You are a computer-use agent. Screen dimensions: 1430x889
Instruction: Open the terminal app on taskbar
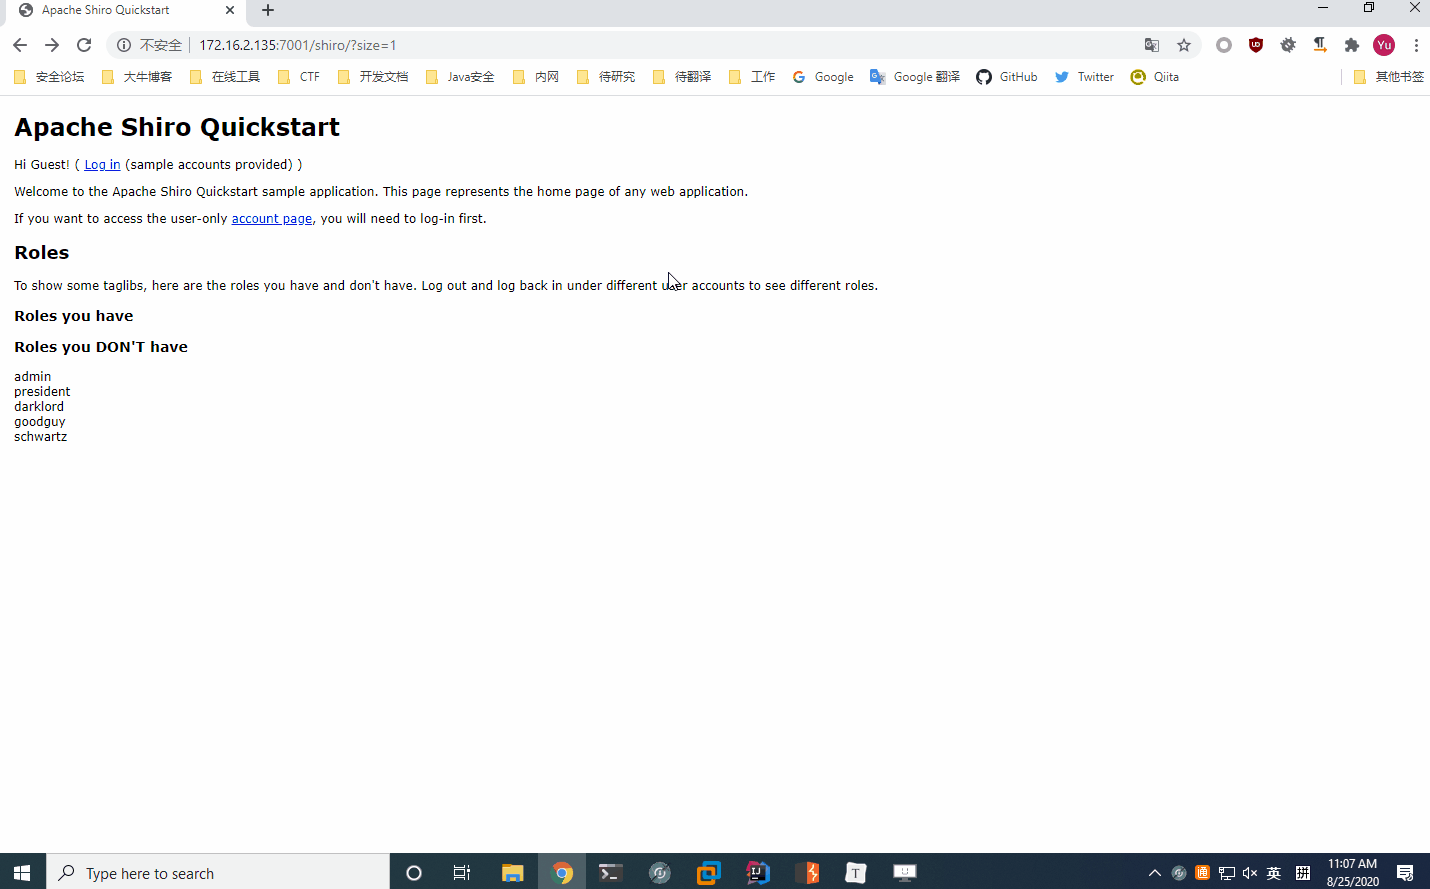610,873
